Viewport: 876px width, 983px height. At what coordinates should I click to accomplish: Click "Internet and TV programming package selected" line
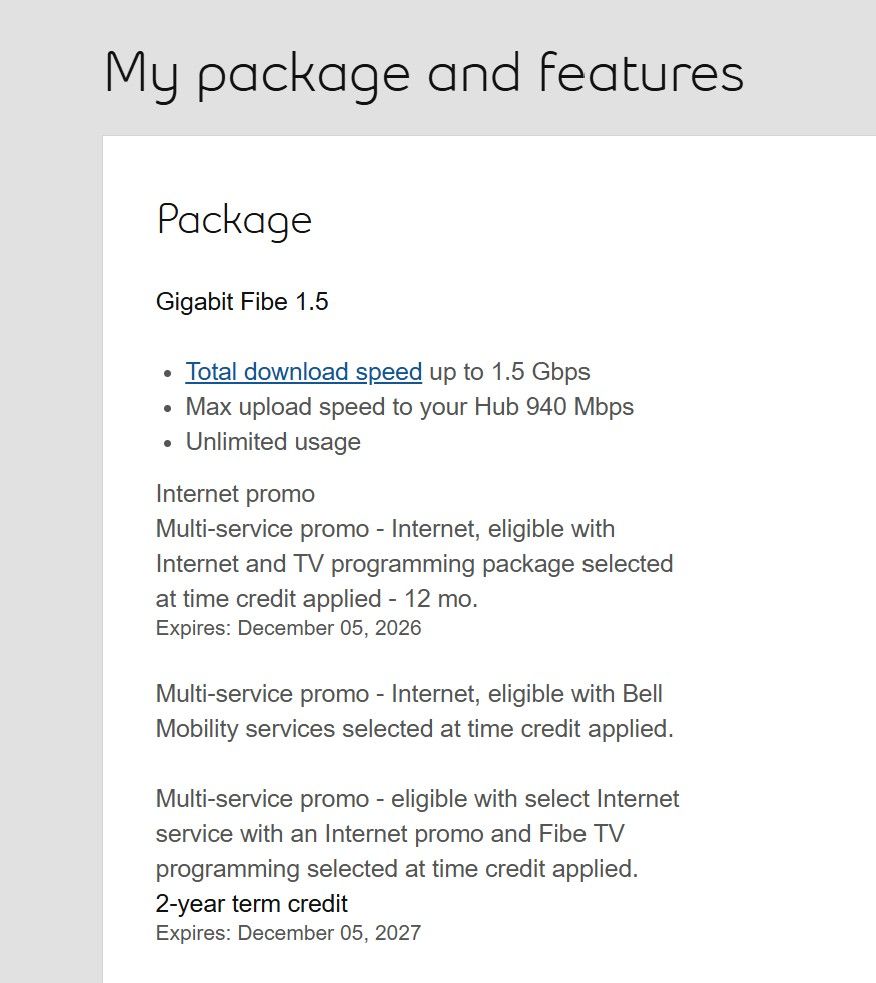tap(414, 564)
